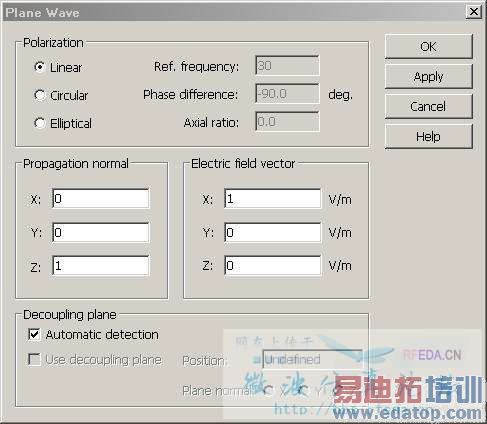The height and width of the screenshot is (424, 487).
Task: Select the Circular polarization option
Action: pyautogui.click(x=40, y=95)
